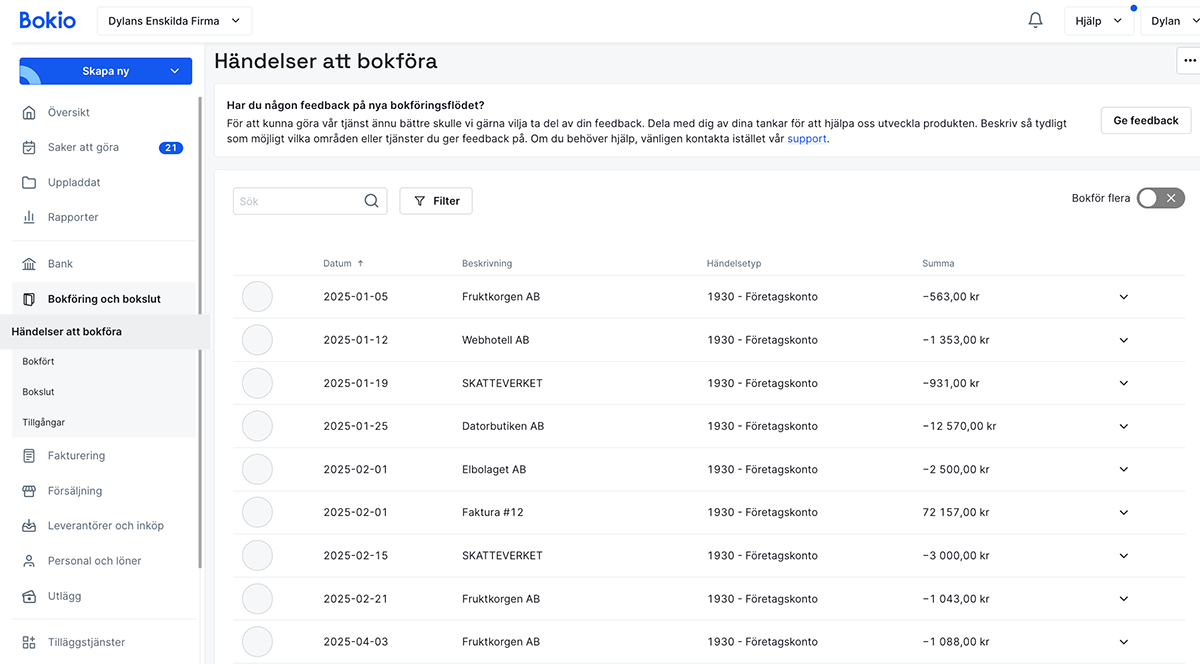This screenshot has width=1200, height=664.
Task: Open the Hjälp dropdown menu
Action: pos(1098,21)
